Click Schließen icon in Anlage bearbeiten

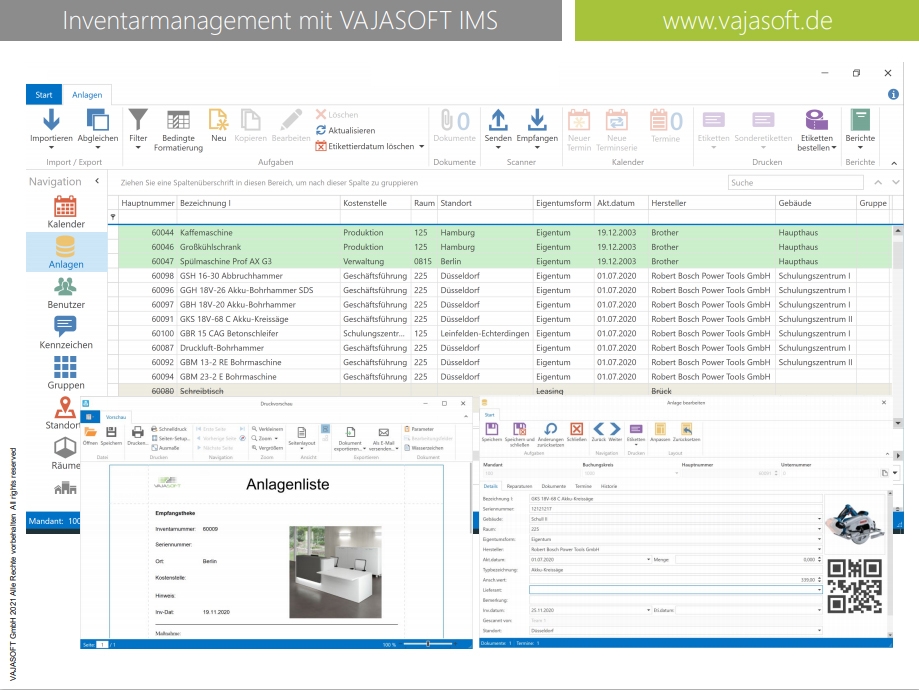click(577, 429)
